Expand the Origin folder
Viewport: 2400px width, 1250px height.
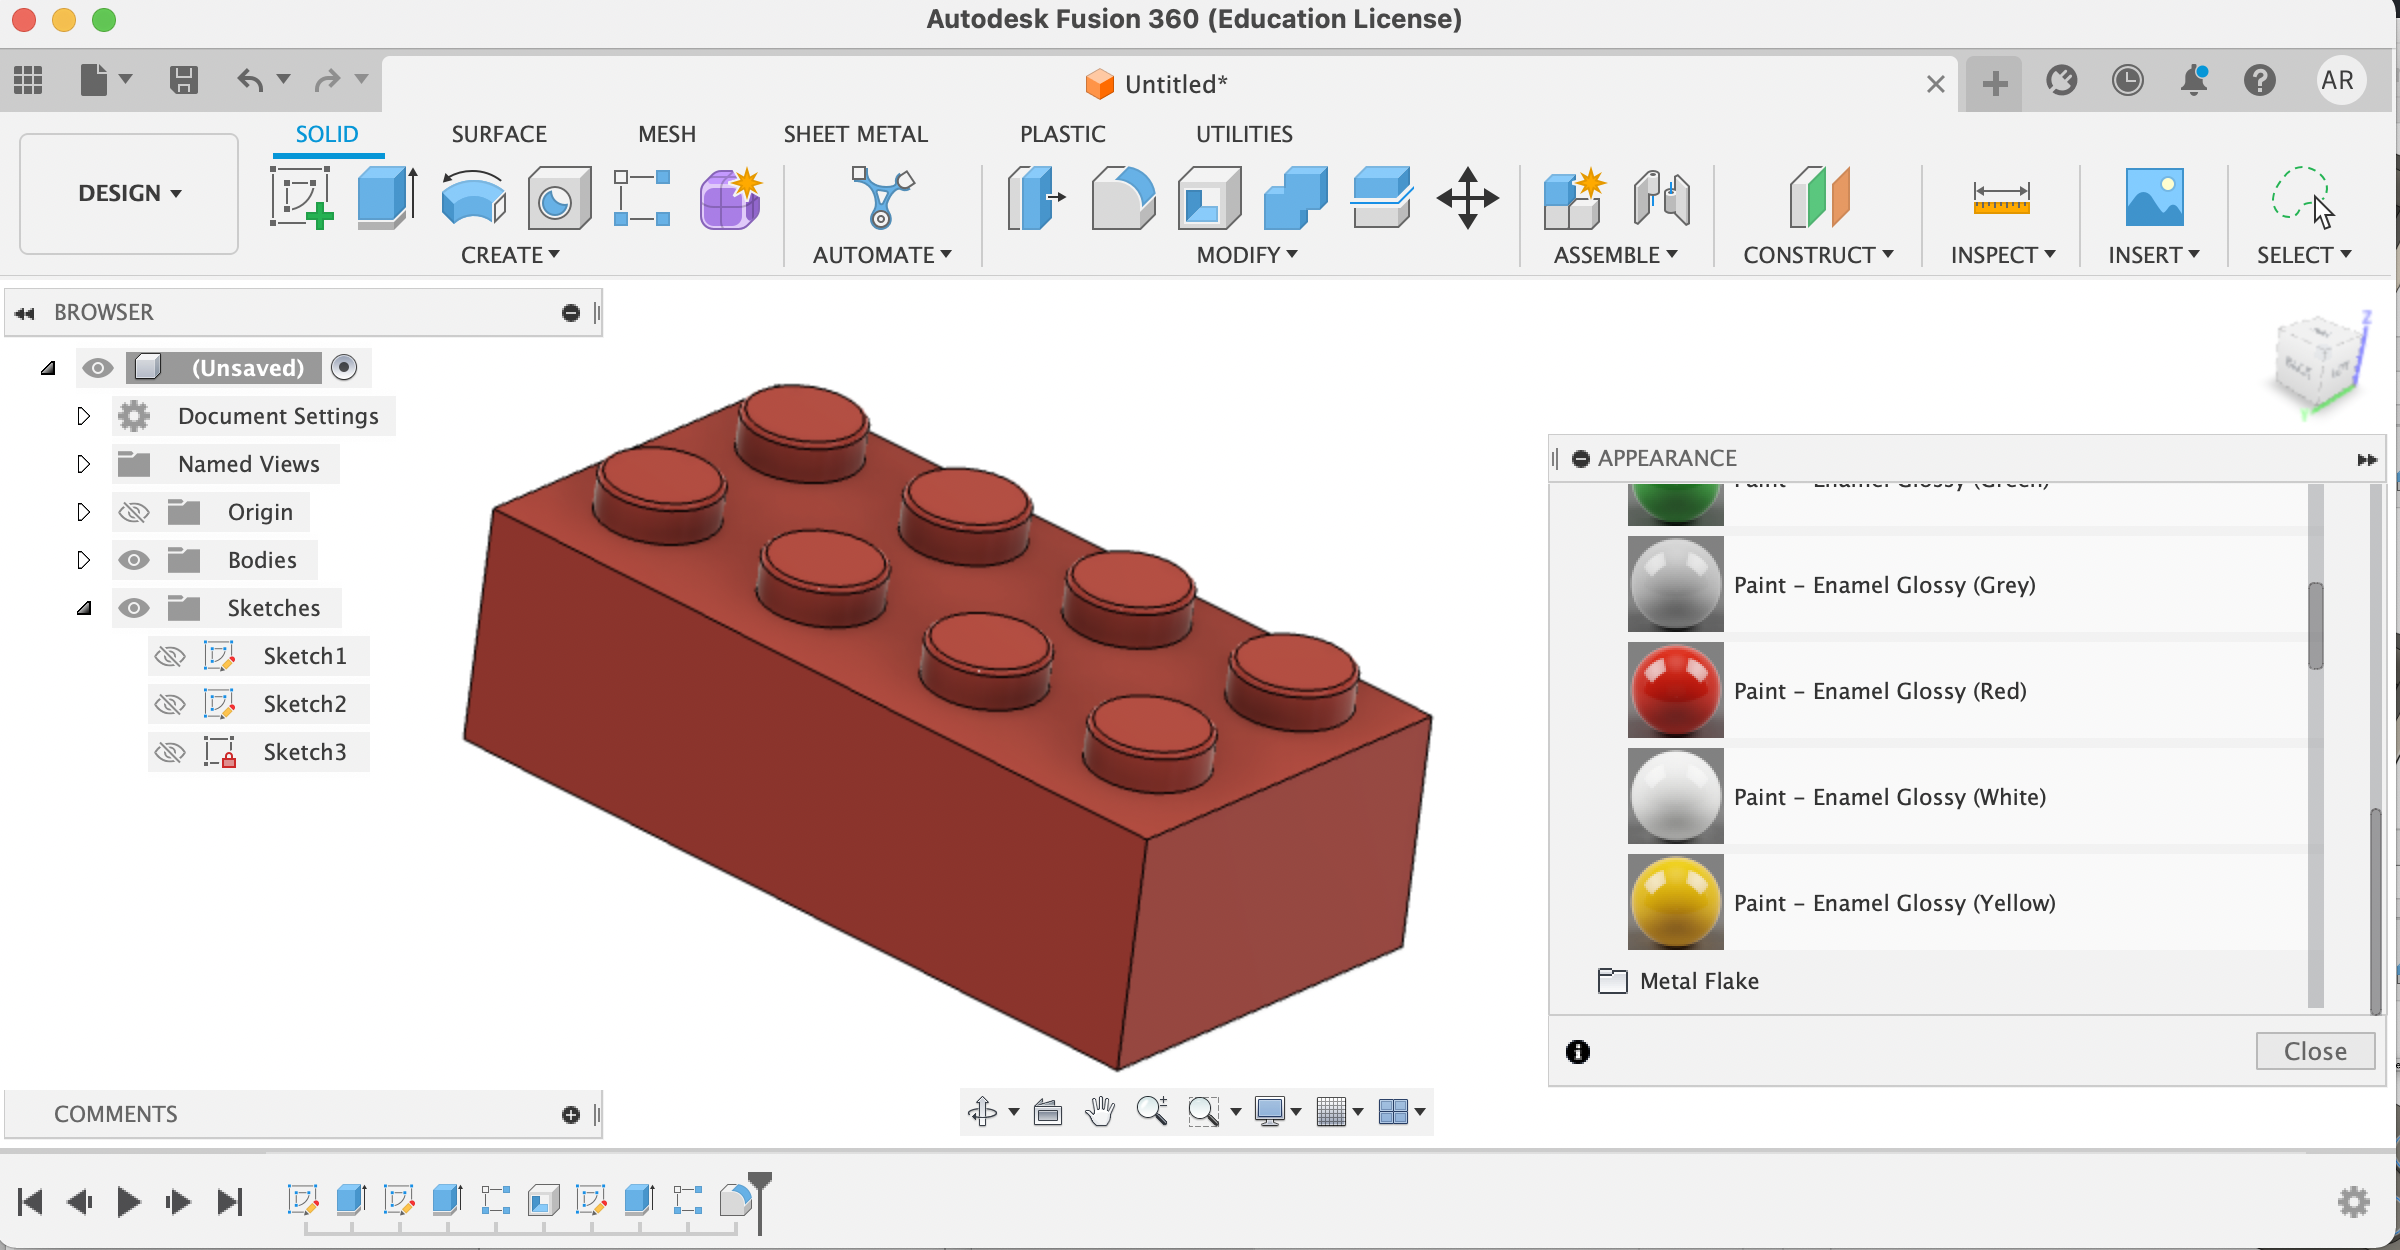[x=84, y=512]
